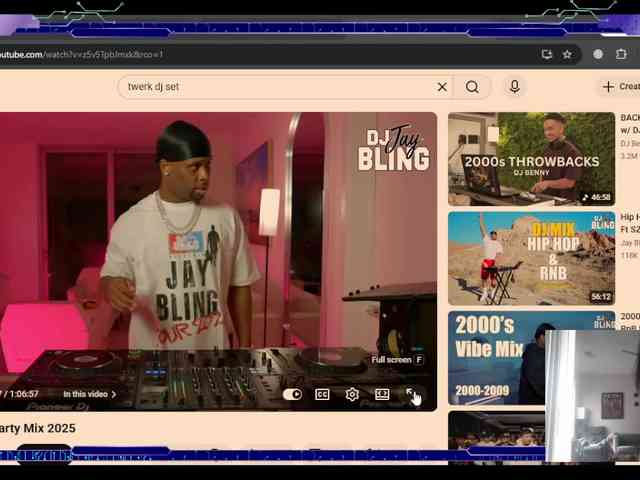Screen dimensions: 640x480
Task: Start voice search with microphone
Action: [515, 87]
